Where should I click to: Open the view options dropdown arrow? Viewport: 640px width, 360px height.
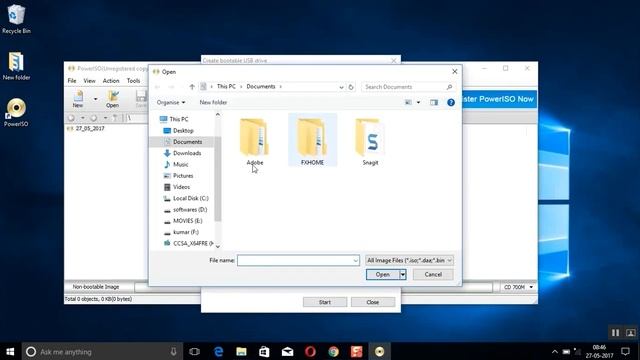tap(418, 102)
